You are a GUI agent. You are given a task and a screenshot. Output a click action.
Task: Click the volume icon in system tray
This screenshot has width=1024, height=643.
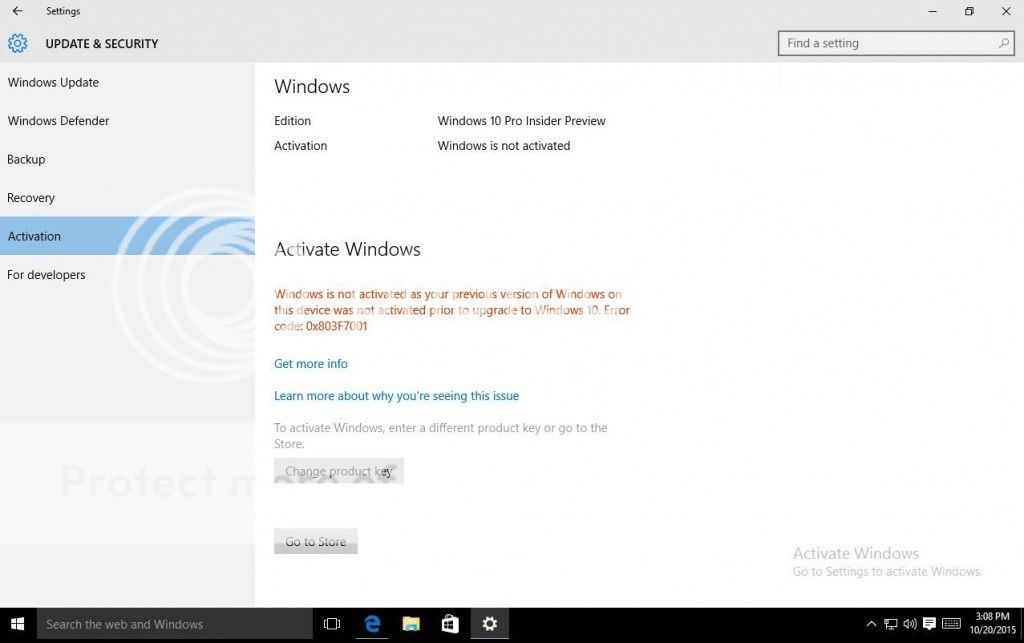coord(910,624)
